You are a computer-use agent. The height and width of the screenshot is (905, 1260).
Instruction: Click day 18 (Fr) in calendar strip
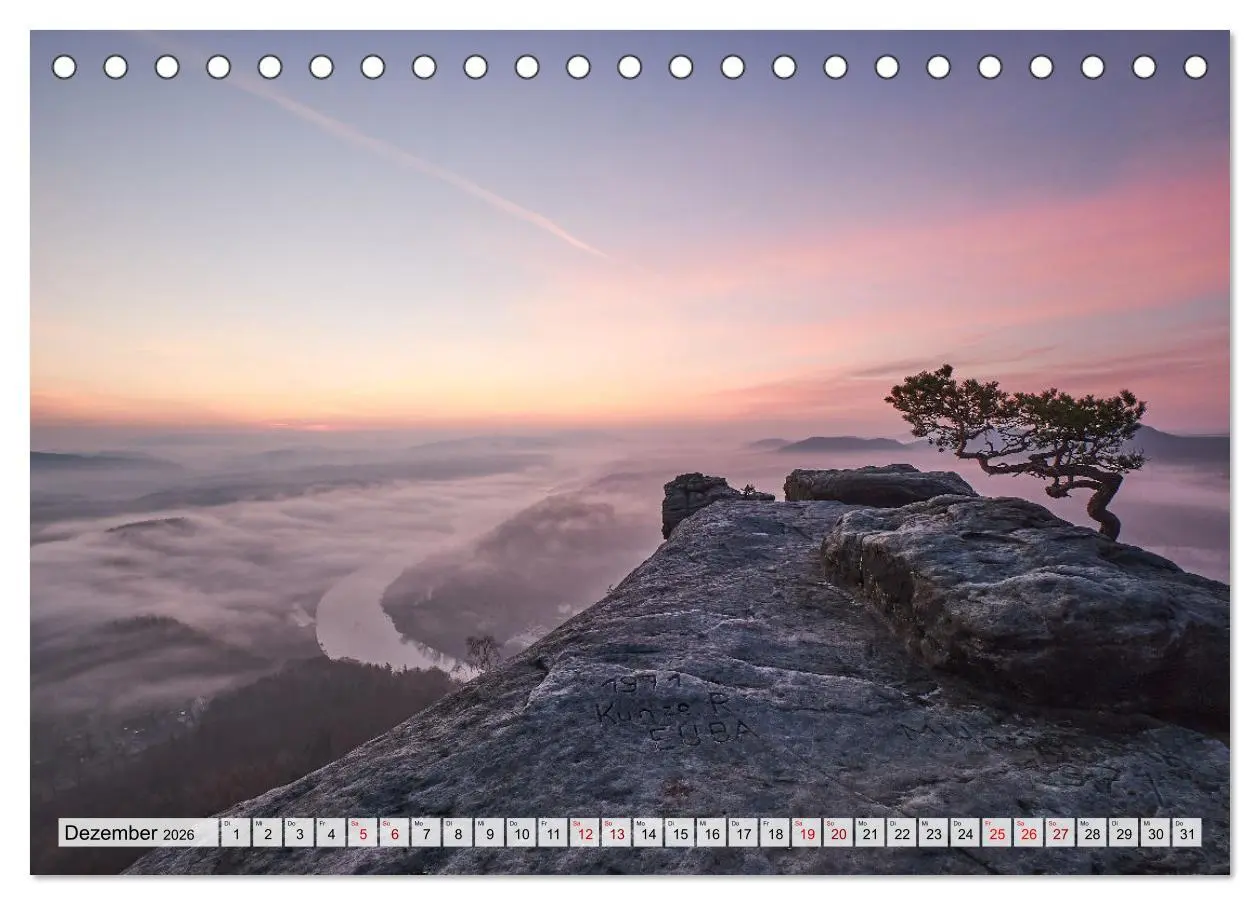click(774, 833)
